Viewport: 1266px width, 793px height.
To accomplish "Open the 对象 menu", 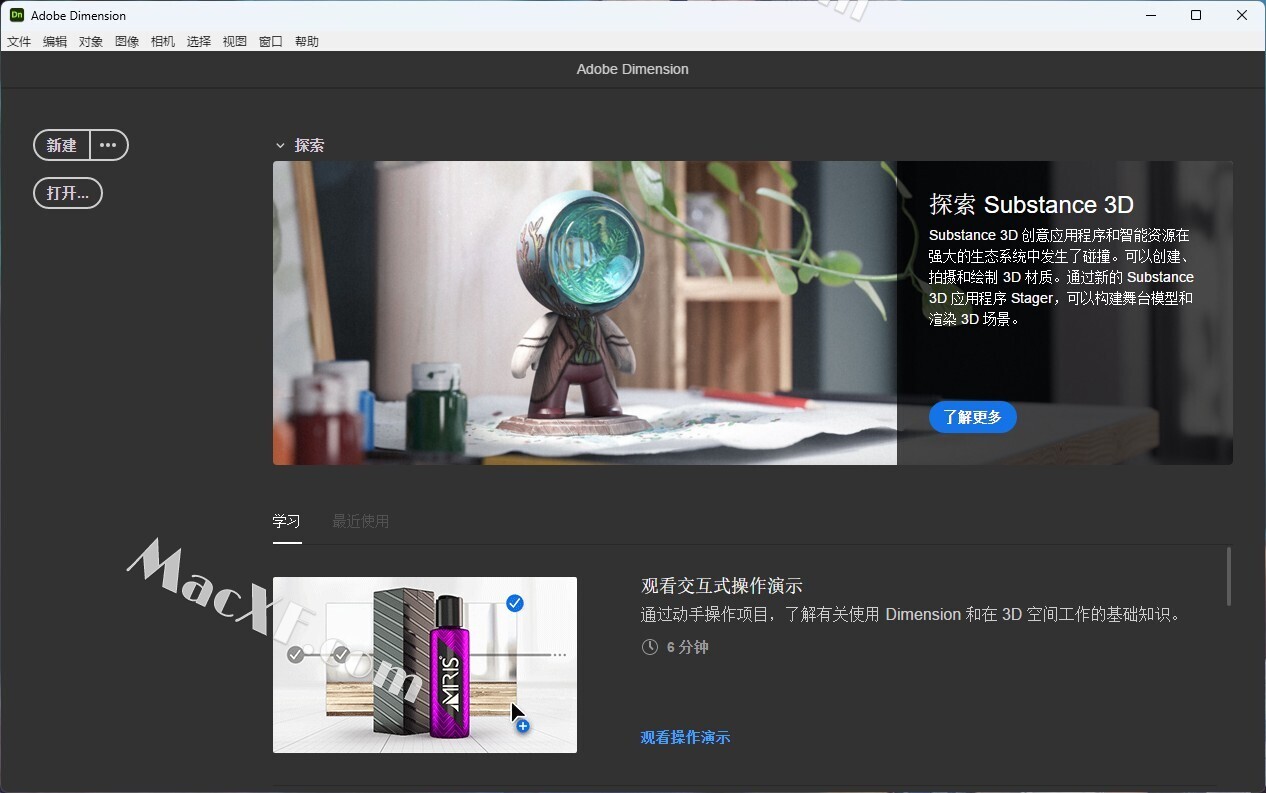I will coord(91,41).
